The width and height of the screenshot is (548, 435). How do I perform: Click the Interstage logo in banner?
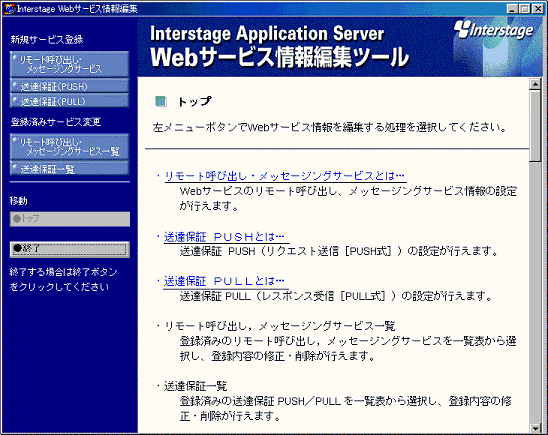click(x=494, y=30)
